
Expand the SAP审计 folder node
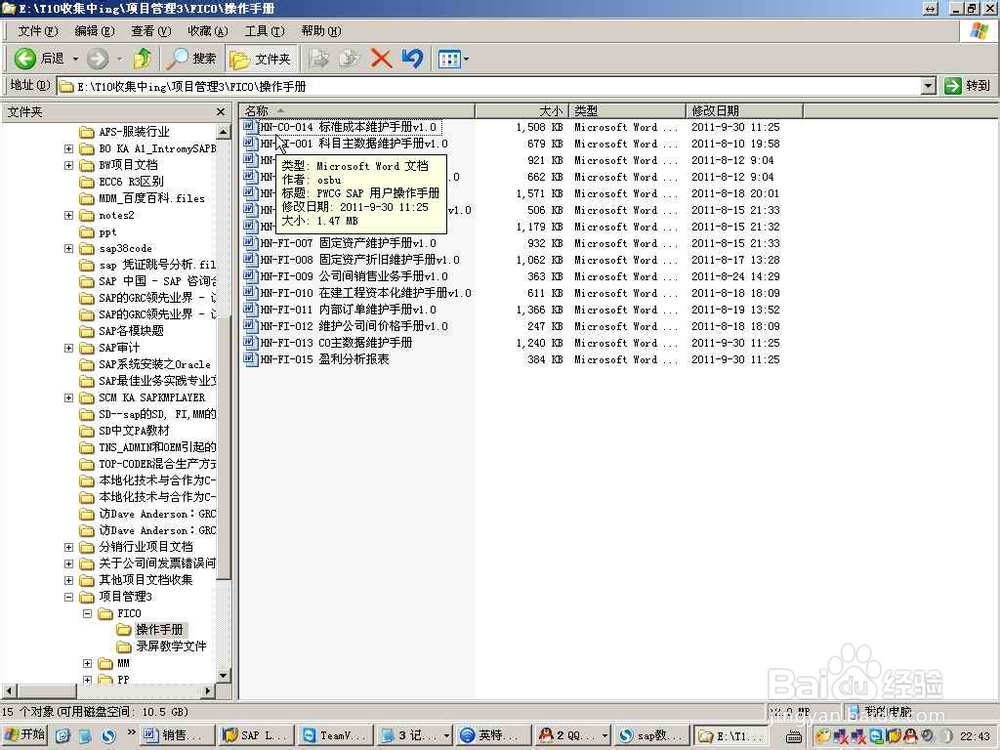69,348
